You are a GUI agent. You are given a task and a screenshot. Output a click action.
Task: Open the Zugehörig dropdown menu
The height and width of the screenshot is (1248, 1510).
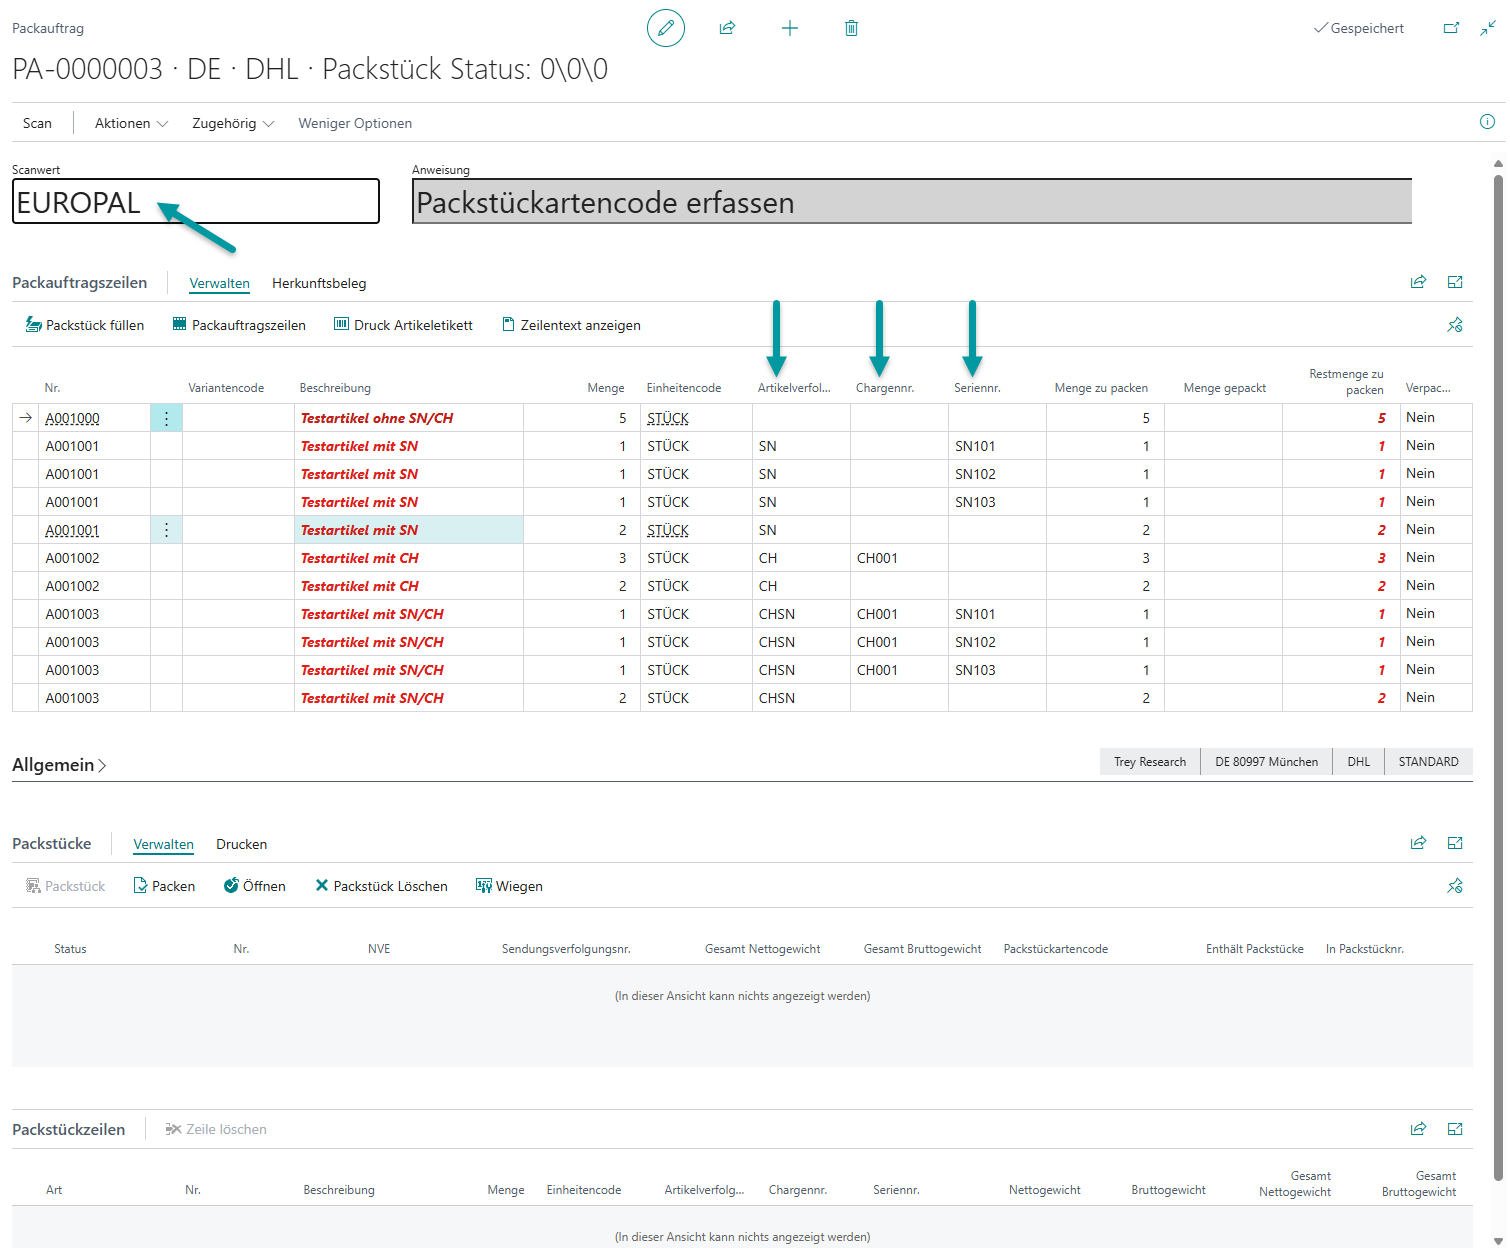coord(232,123)
